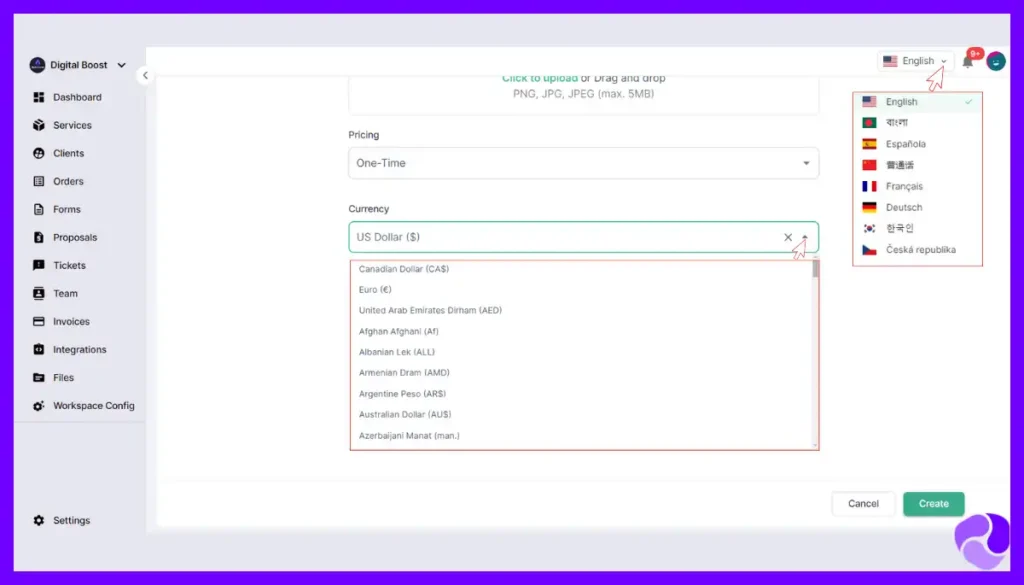Open Workspace Config from the sidebar
The height and width of the screenshot is (585, 1024).
pyautogui.click(x=88, y=405)
